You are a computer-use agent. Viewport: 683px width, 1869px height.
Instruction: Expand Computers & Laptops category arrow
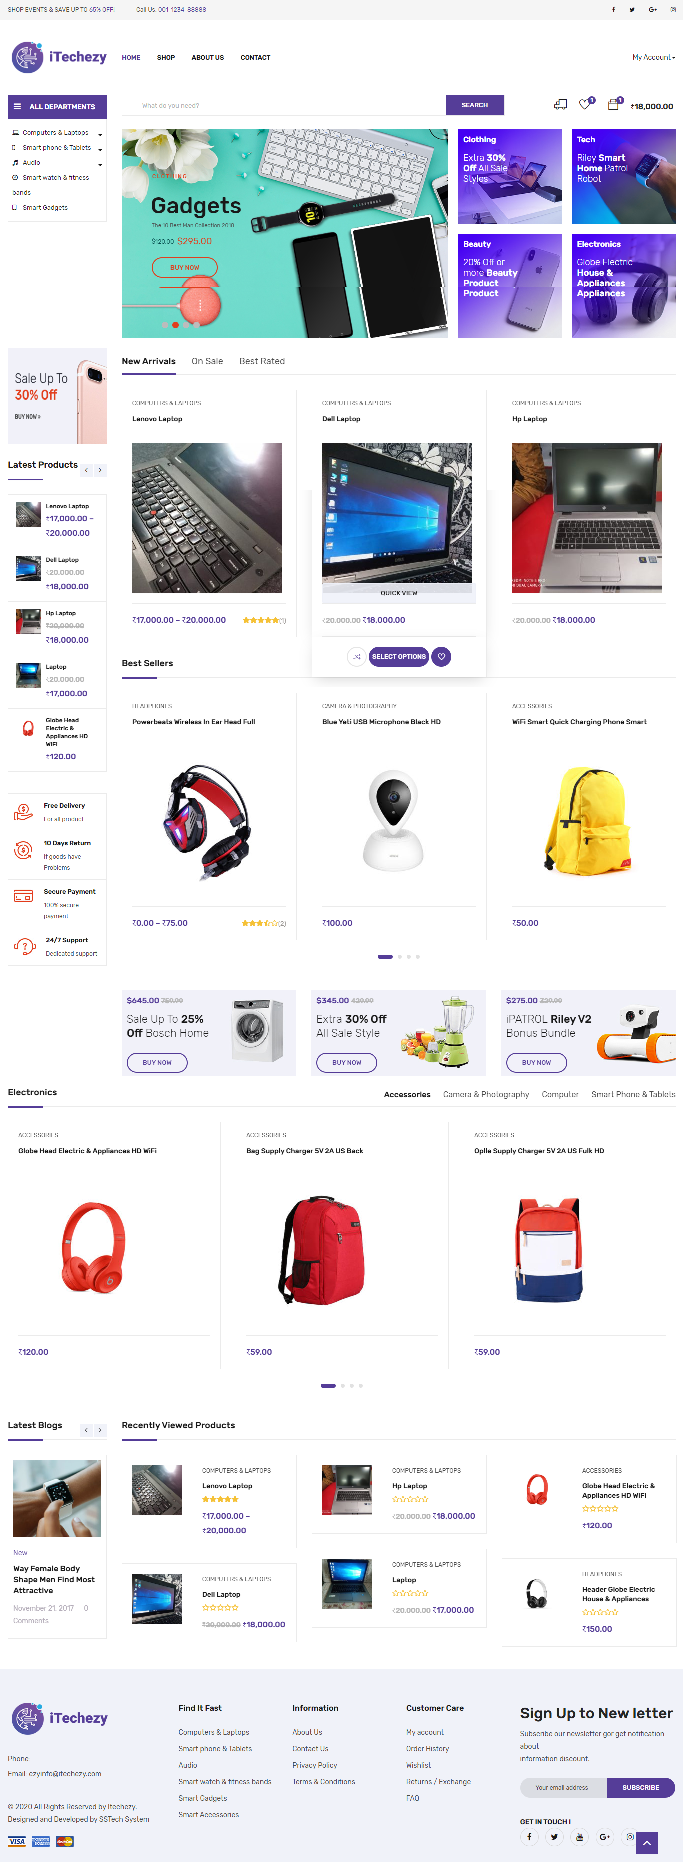tap(100, 134)
